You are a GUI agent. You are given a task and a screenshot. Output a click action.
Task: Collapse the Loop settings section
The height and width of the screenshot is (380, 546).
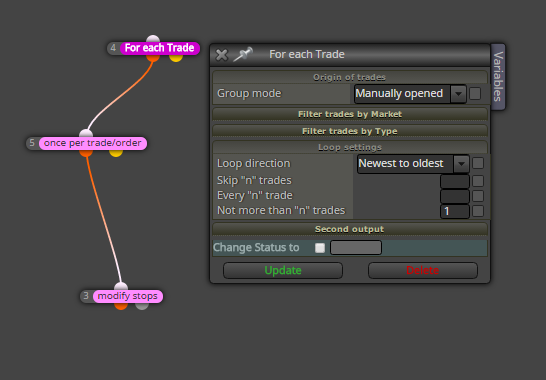(350, 147)
